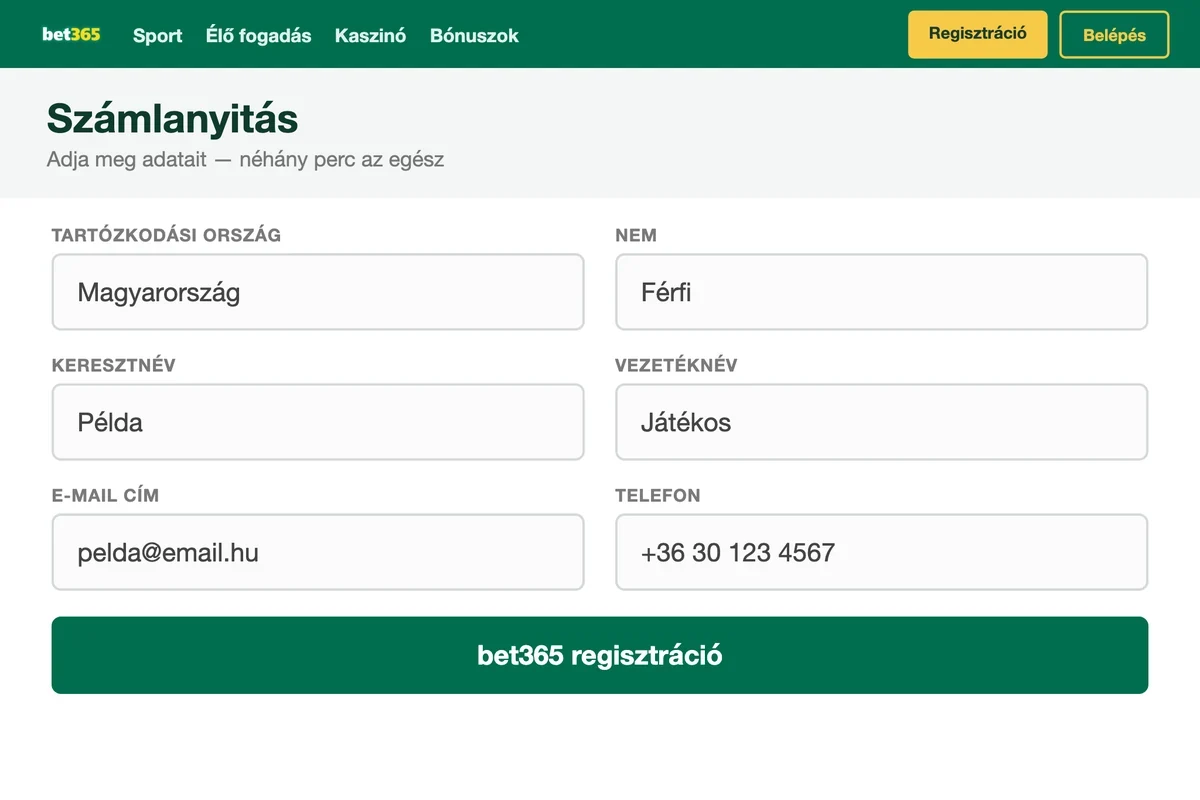The height and width of the screenshot is (800, 1200).
Task: Click the VEZETÉKNÉV label
Action: pos(676,365)
